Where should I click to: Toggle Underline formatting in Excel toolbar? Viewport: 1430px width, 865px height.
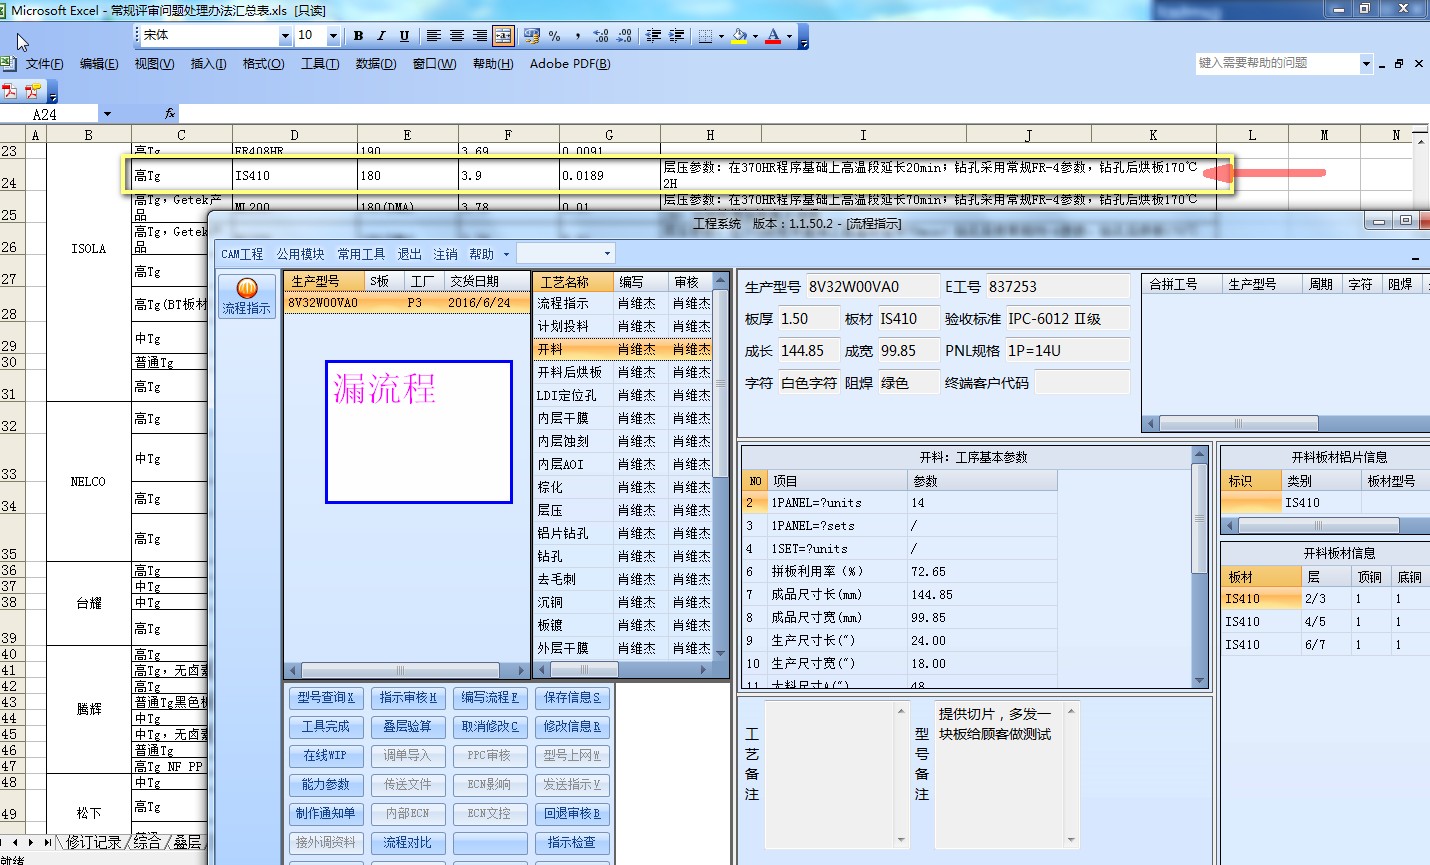tap(404, 36)
